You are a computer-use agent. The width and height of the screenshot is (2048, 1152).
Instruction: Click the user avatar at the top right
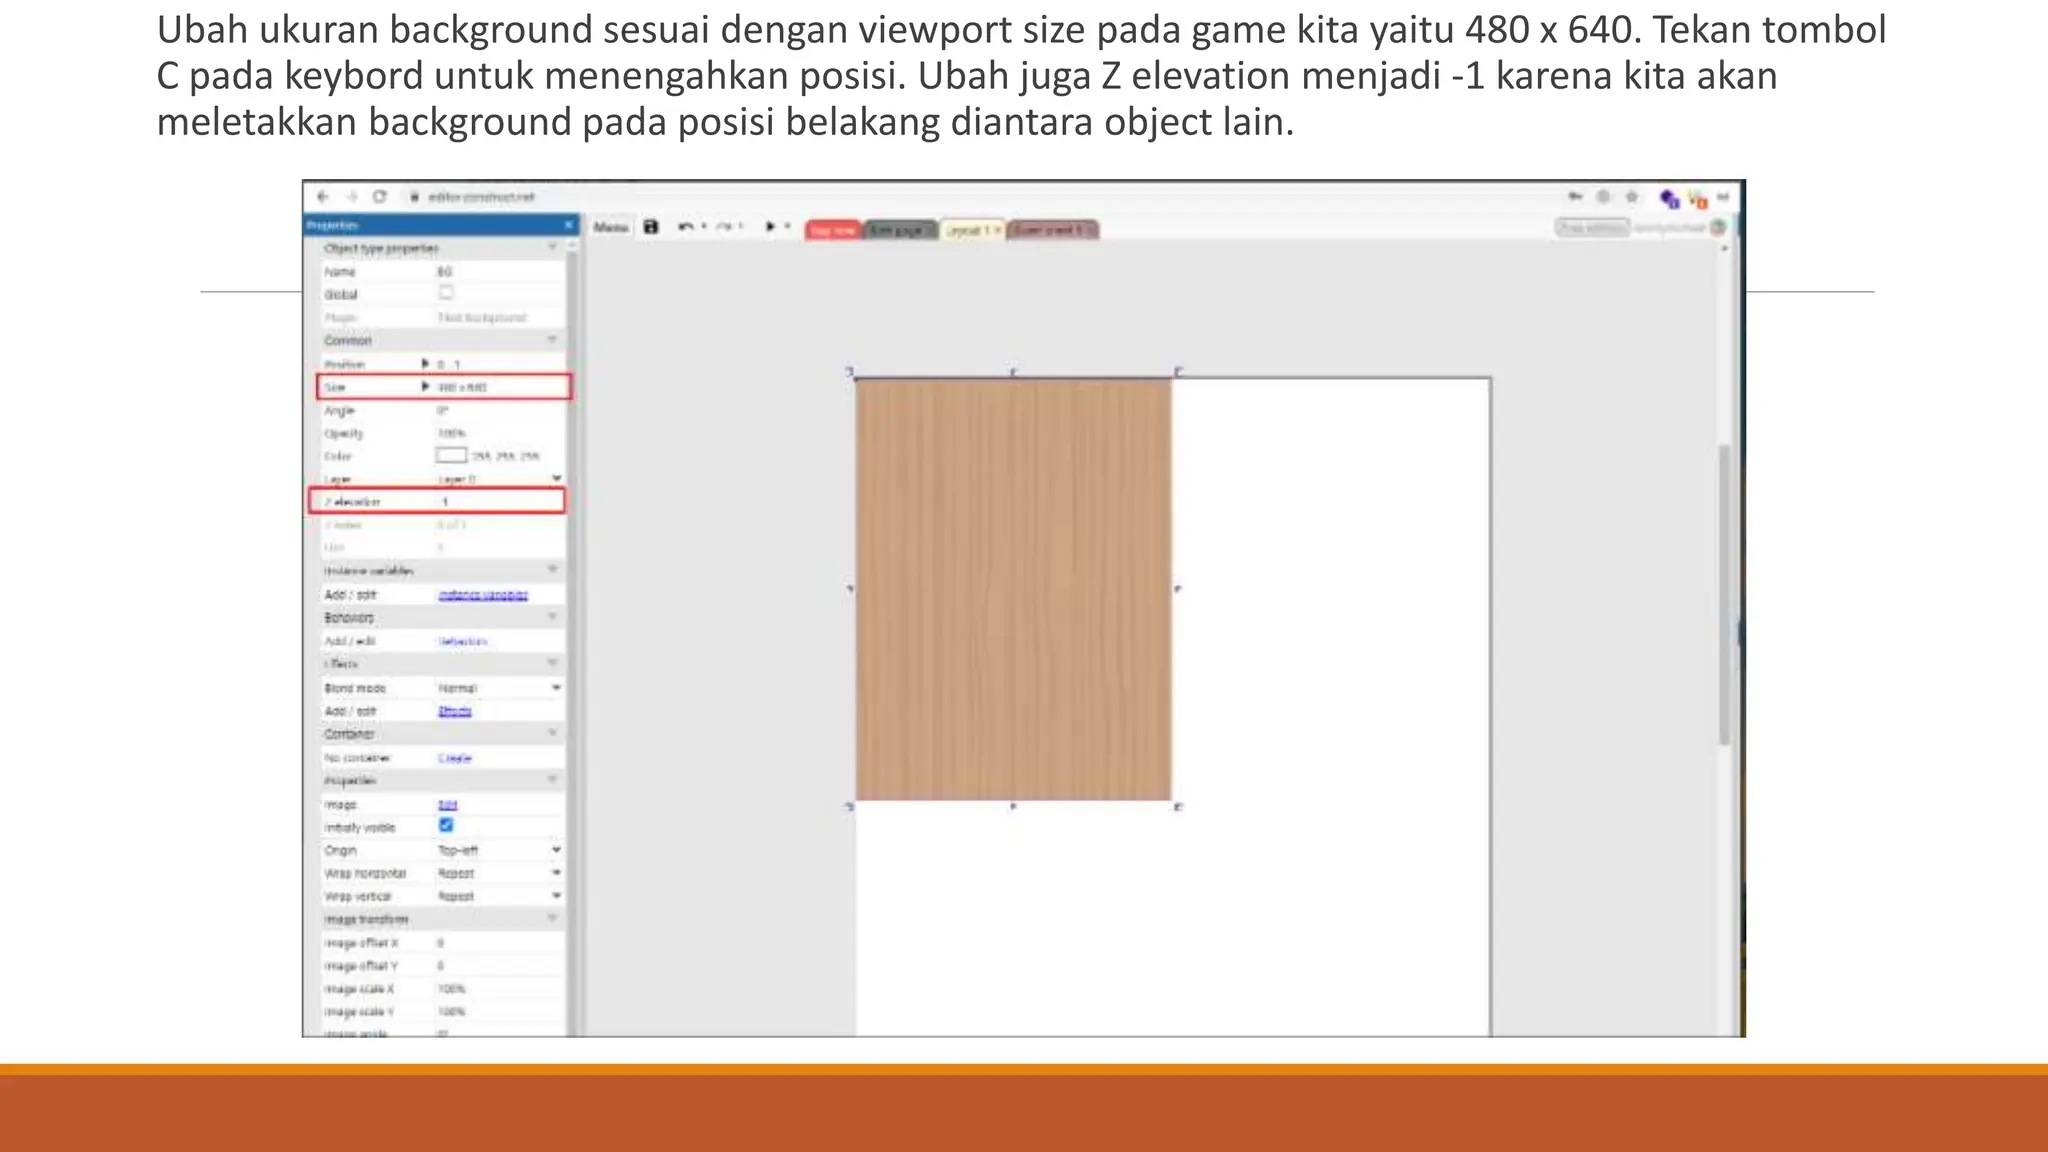(1719, 228)
